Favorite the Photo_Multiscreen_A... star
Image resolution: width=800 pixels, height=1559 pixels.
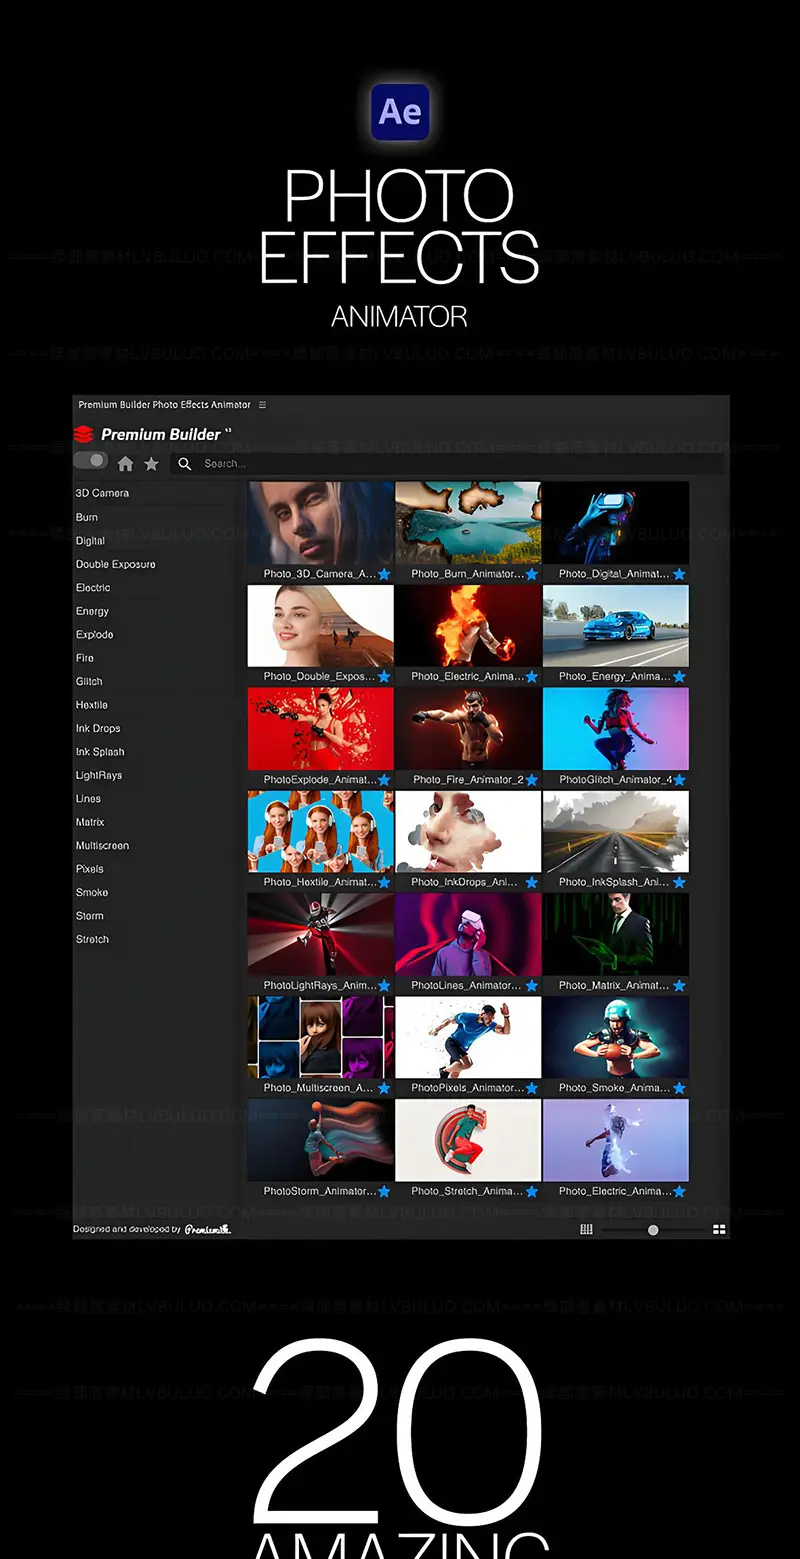384,1088
